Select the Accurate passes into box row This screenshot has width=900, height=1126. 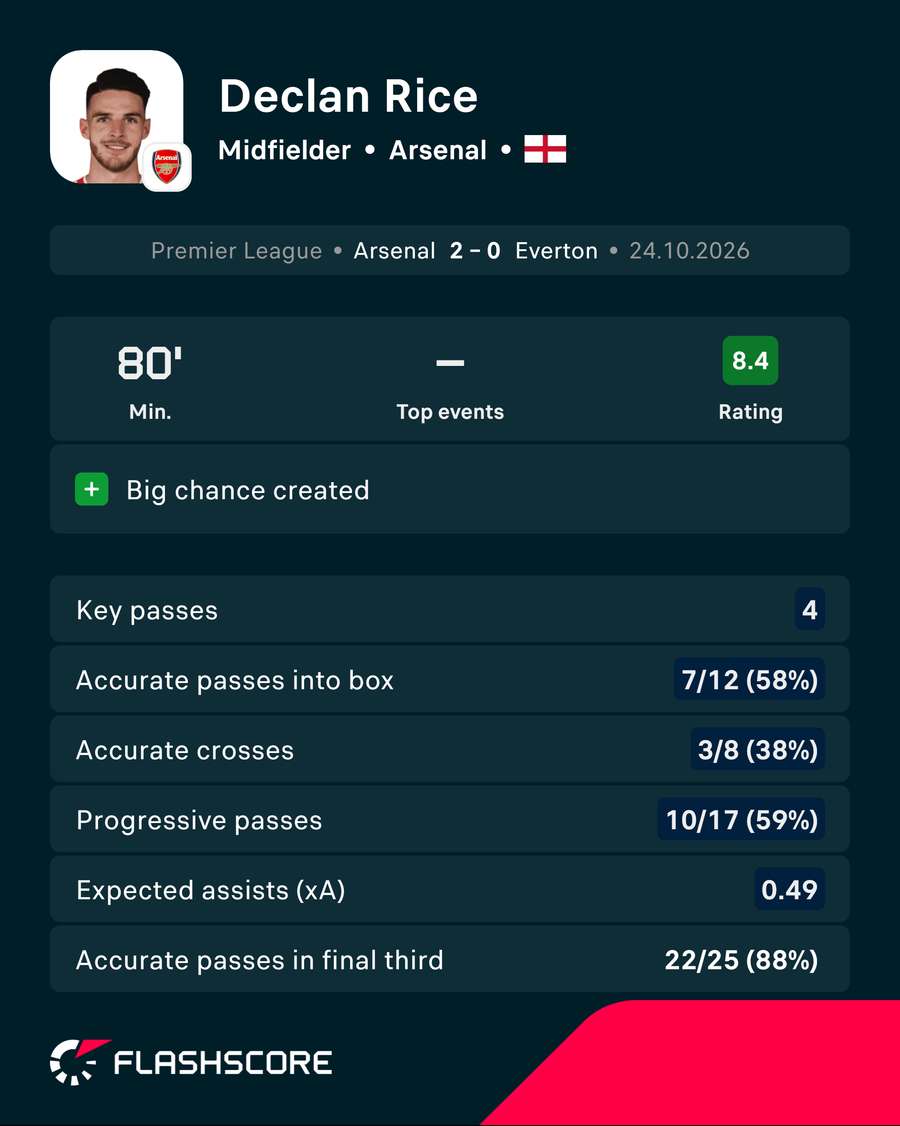(x=450, y=679)
